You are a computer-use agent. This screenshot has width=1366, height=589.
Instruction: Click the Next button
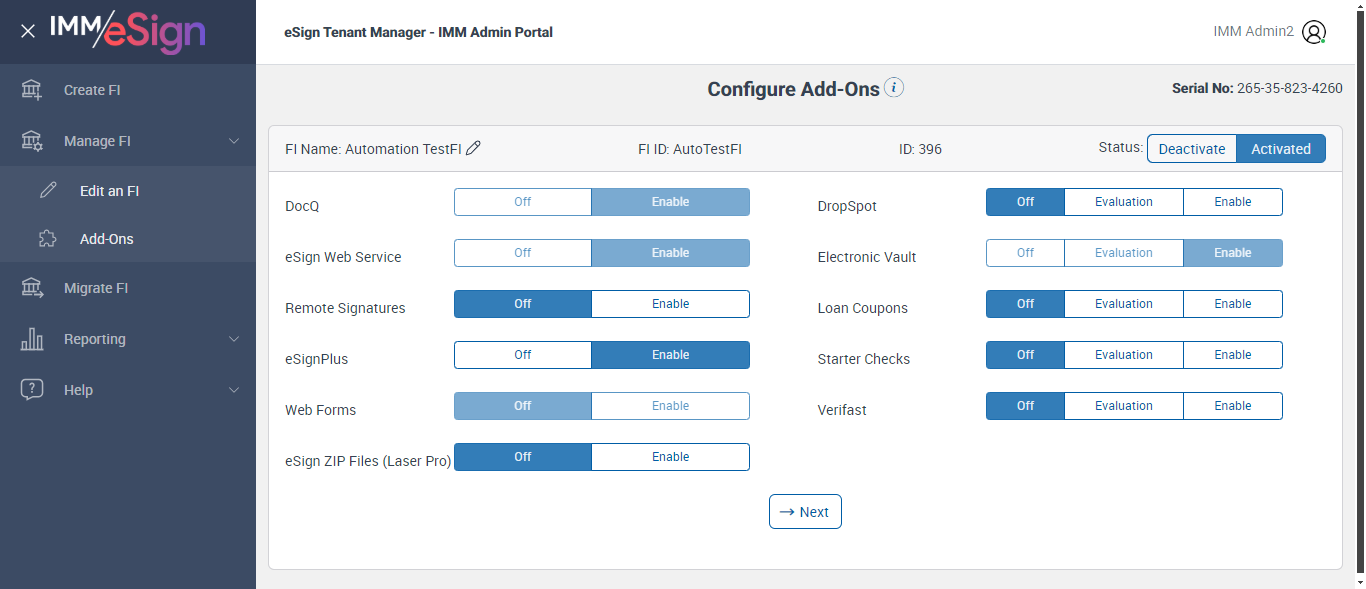805,512
